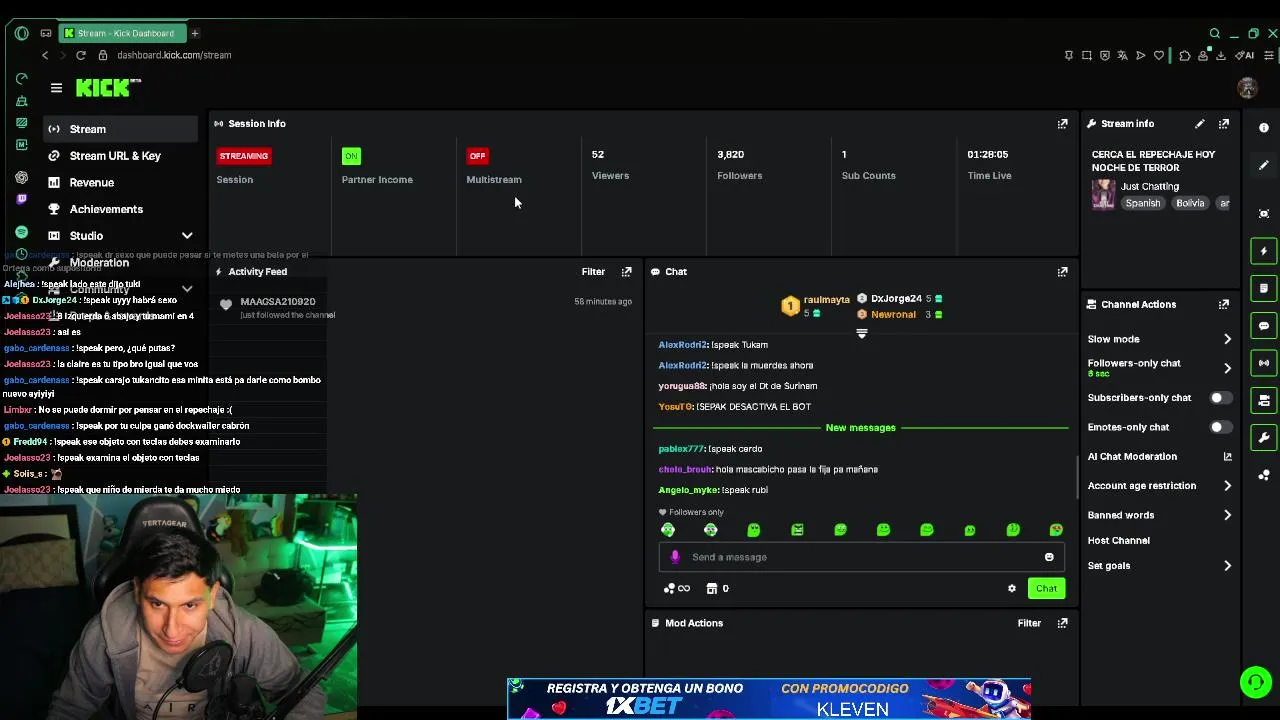Click the Just Chatting category thumbnail
The image size is (1280, 720).
(x=1103, y=194)
